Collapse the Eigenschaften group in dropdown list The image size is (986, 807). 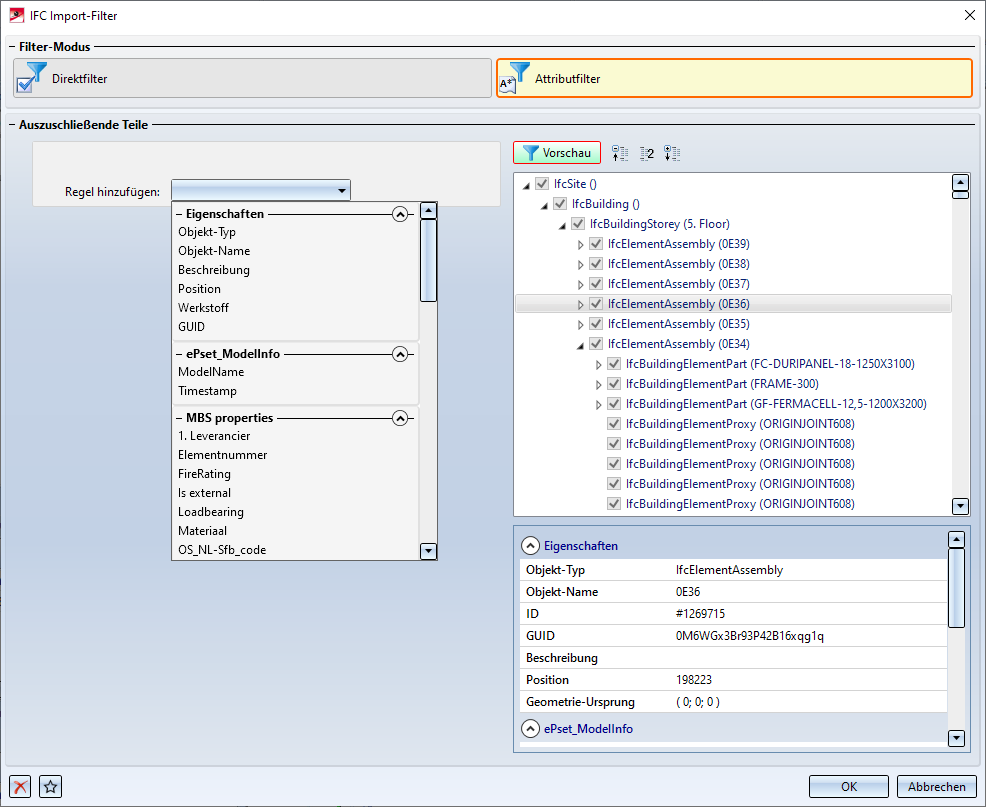click(400, 213)
